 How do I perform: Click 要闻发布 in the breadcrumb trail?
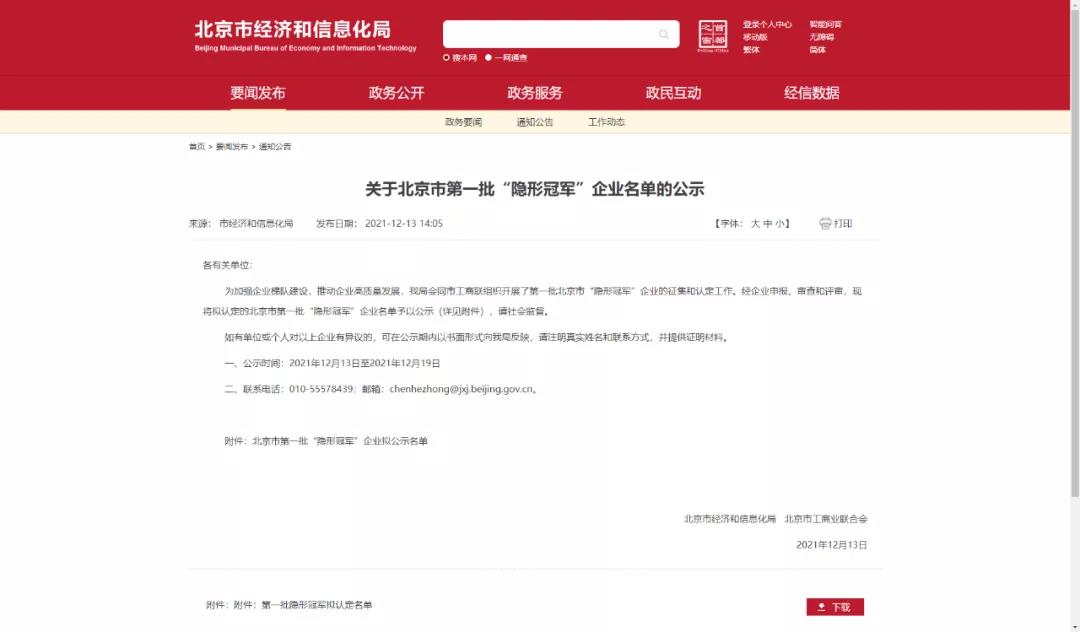[x=231, y=147]
